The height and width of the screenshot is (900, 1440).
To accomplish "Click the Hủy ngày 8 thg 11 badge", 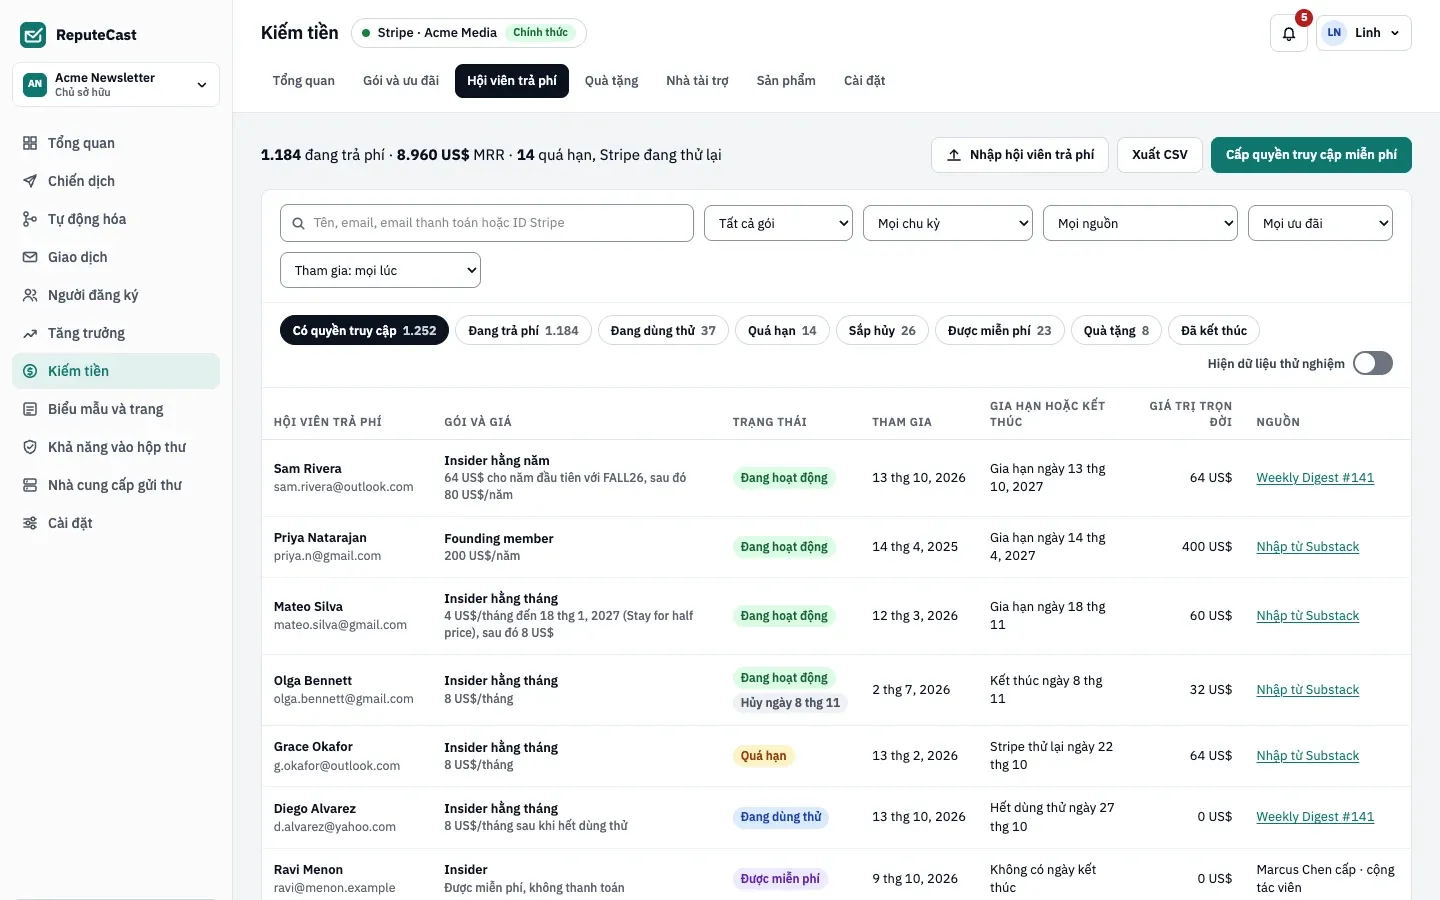I will pyautogui.click(x=790, y=703).
